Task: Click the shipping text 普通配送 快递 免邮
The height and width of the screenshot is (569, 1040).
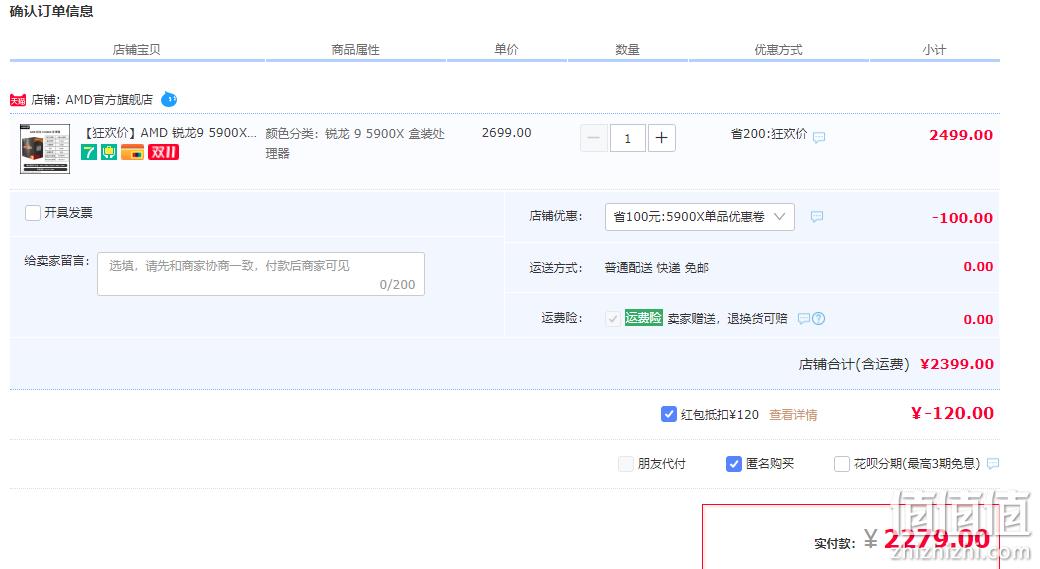Action: [657, 268]
